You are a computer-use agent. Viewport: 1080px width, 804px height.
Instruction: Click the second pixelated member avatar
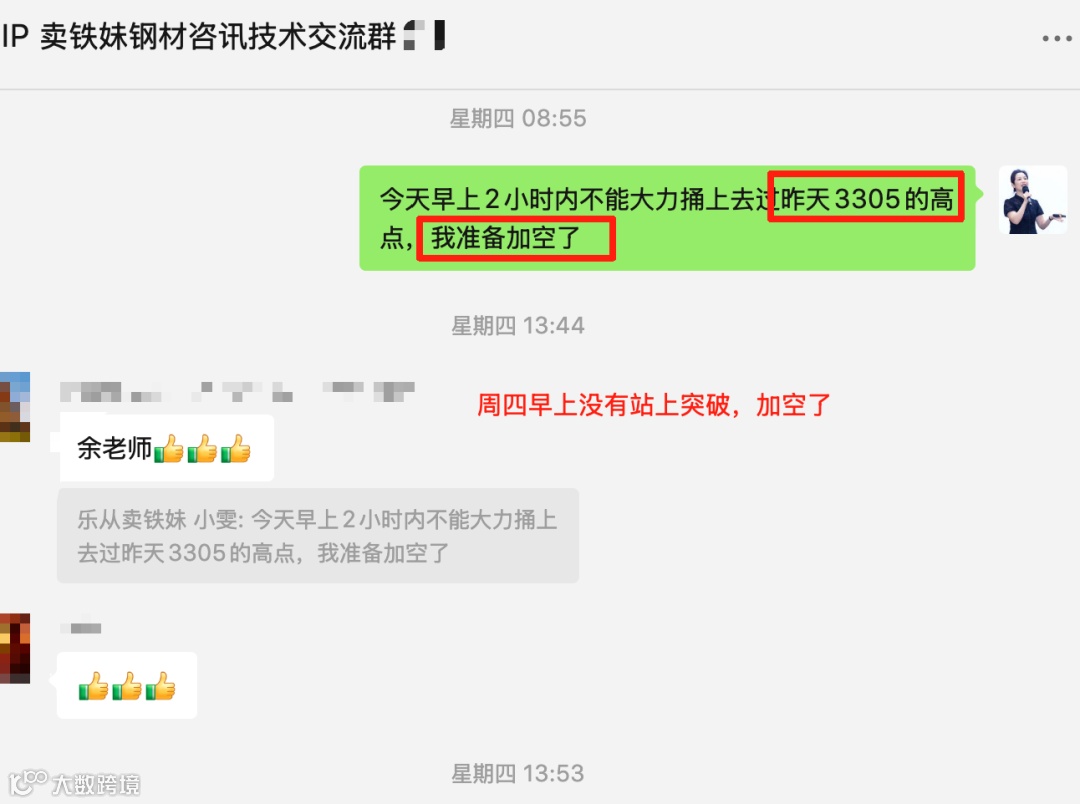coord(14,648)
